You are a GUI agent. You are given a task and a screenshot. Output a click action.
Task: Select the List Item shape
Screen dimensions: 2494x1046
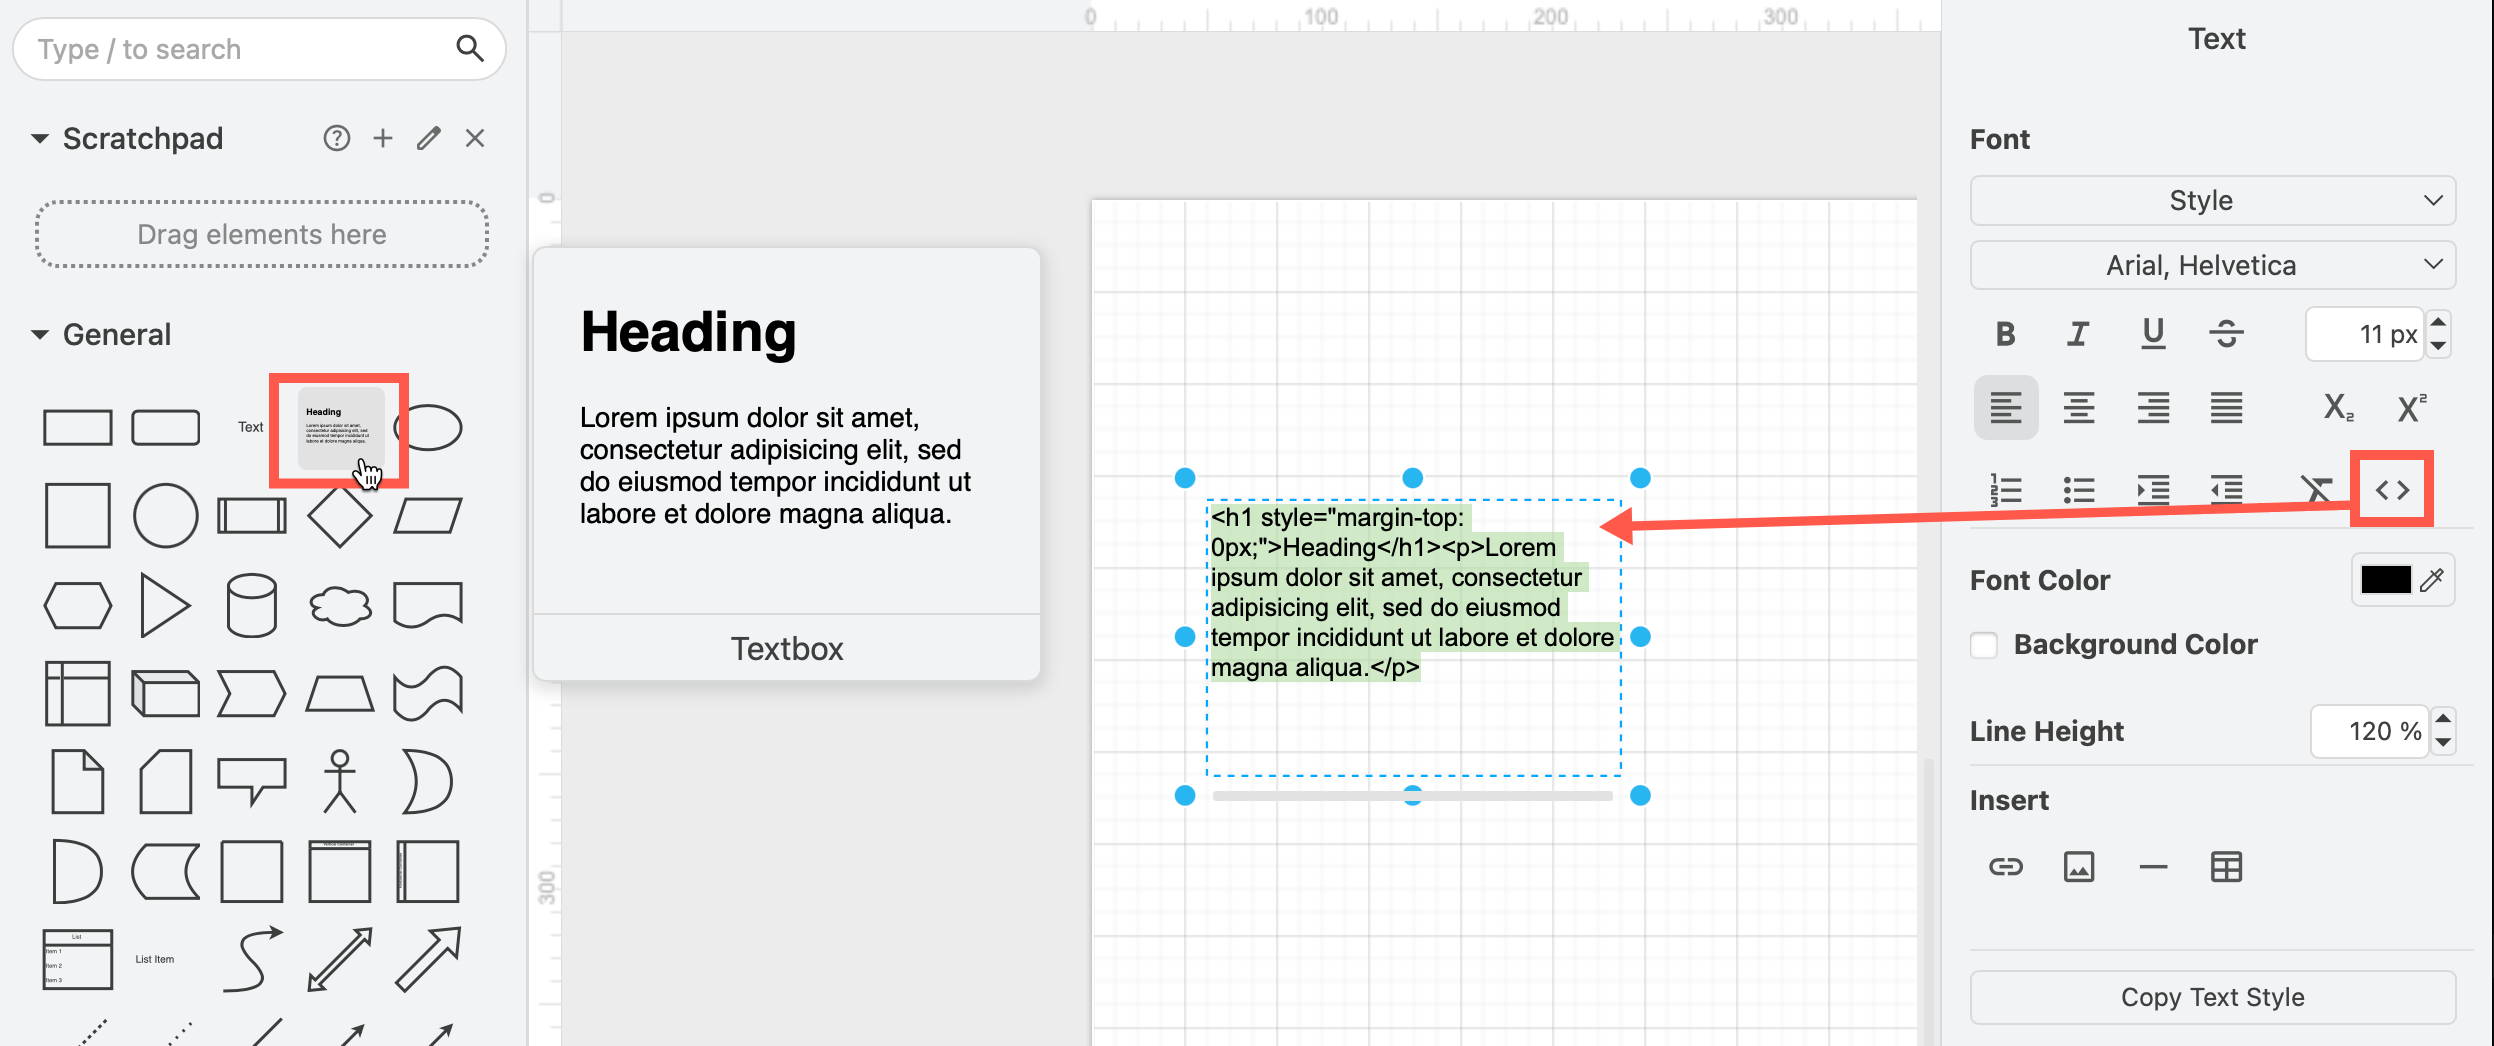point(155,959)
